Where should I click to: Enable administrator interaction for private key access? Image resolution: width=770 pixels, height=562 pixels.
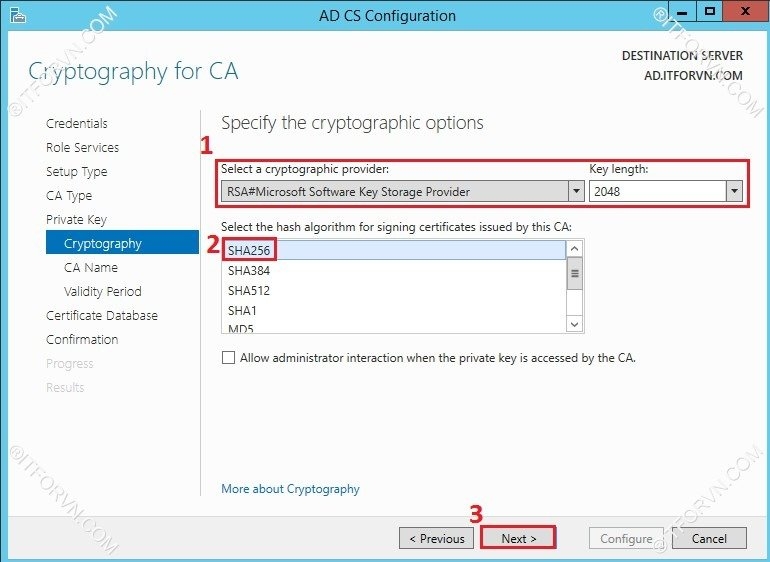click(x=229, y=357)
